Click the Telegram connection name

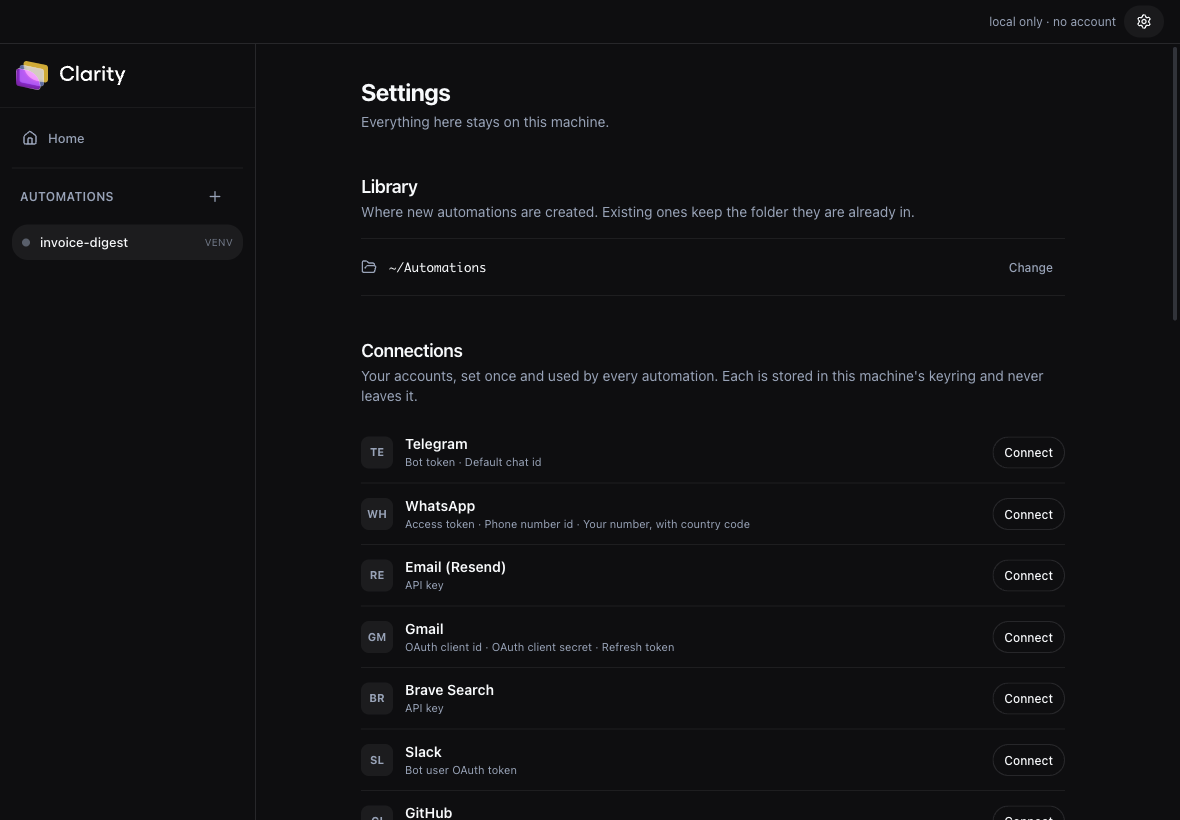coord(436,444)
